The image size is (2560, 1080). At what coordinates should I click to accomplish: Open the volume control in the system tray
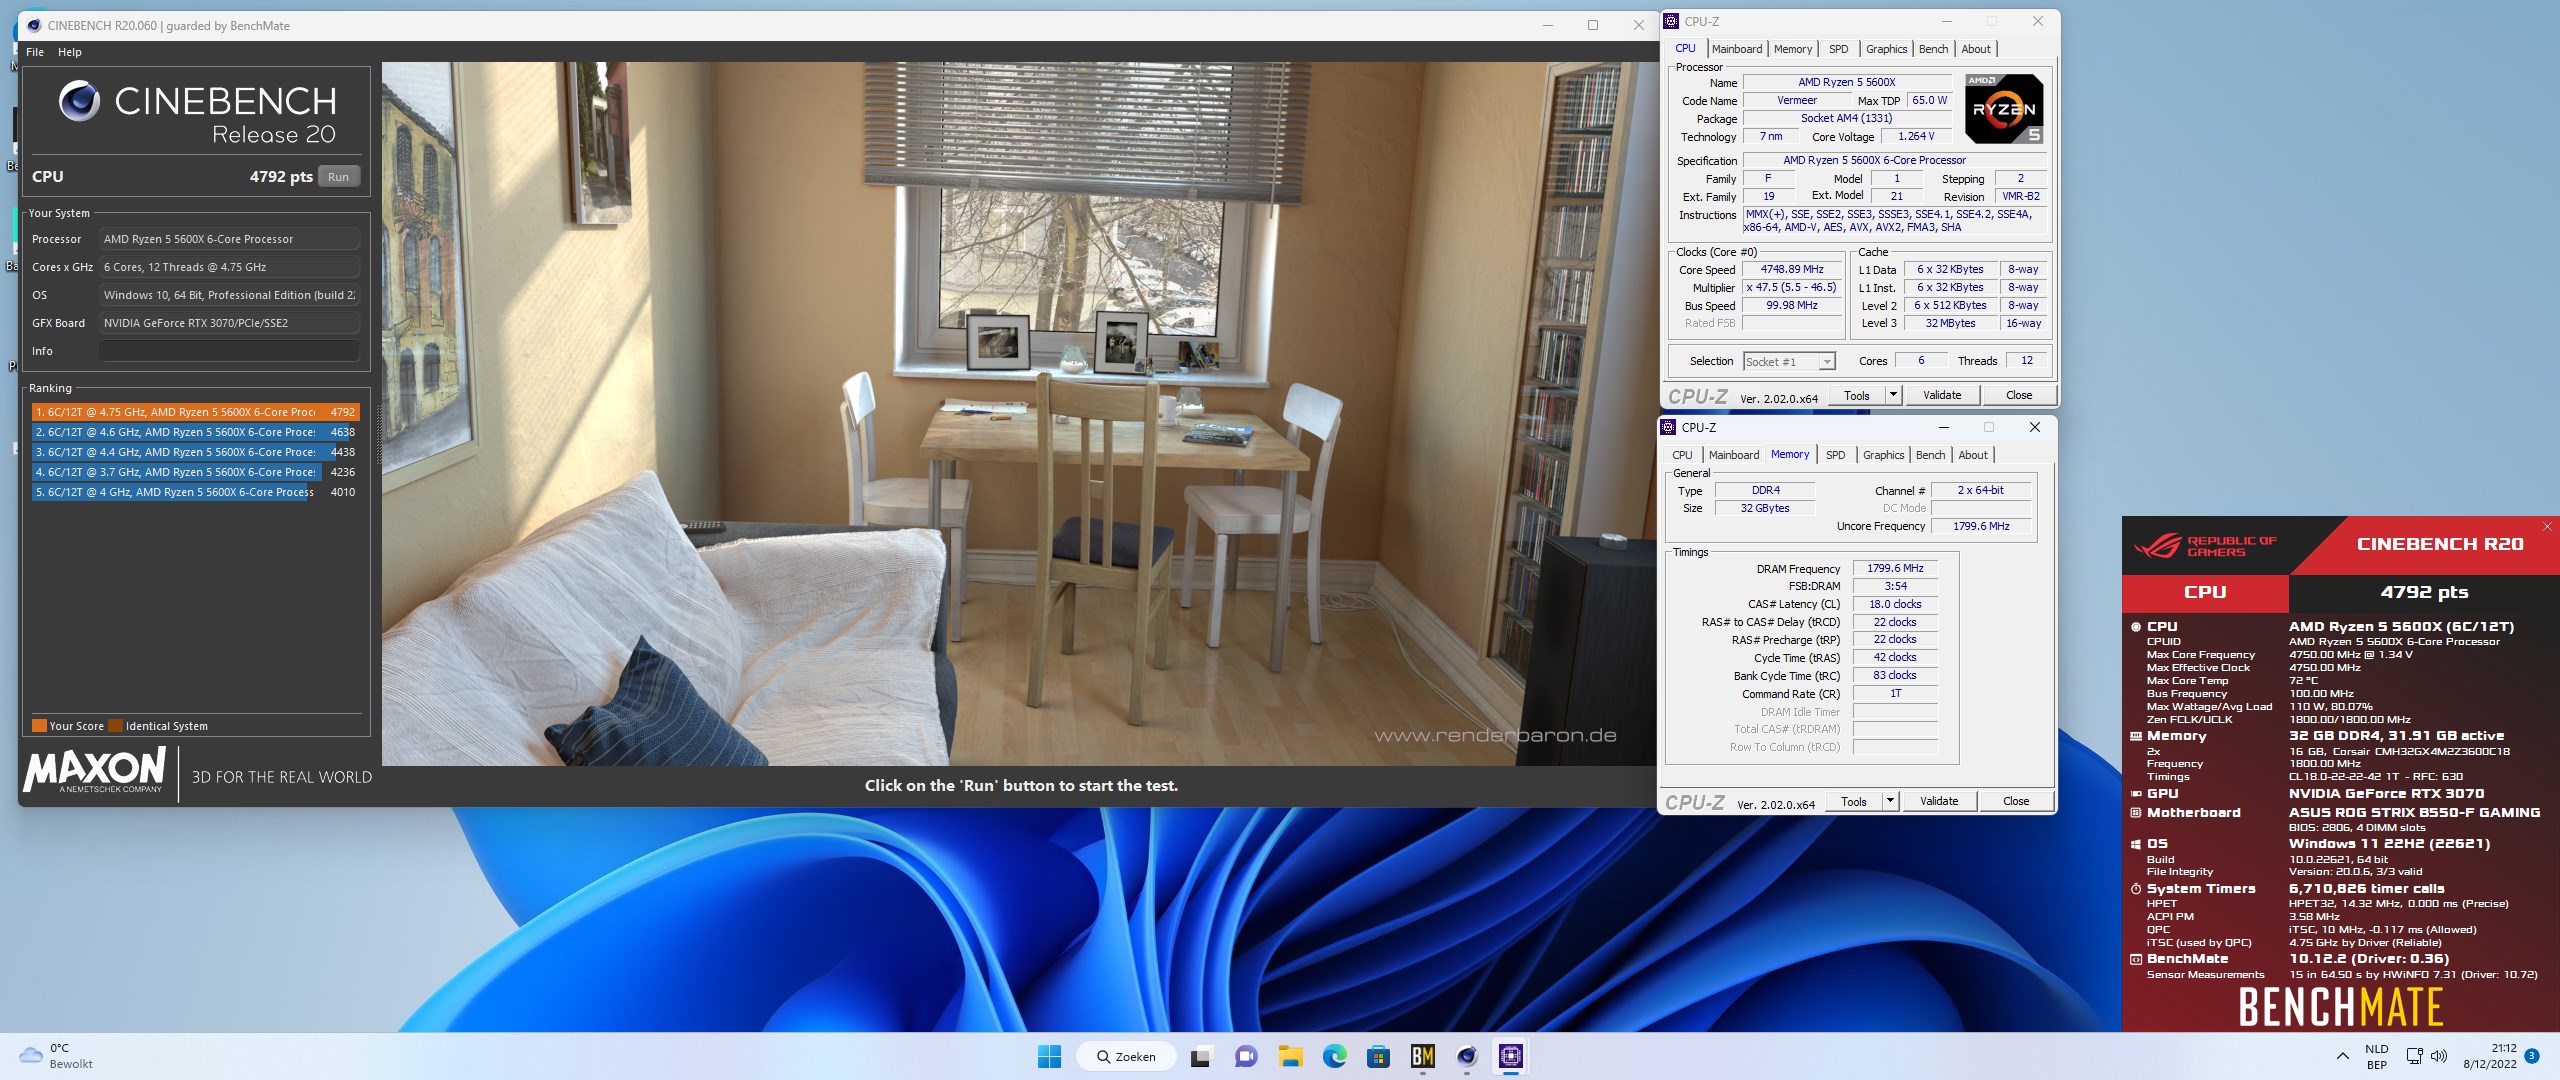tap(2439, 1056)
